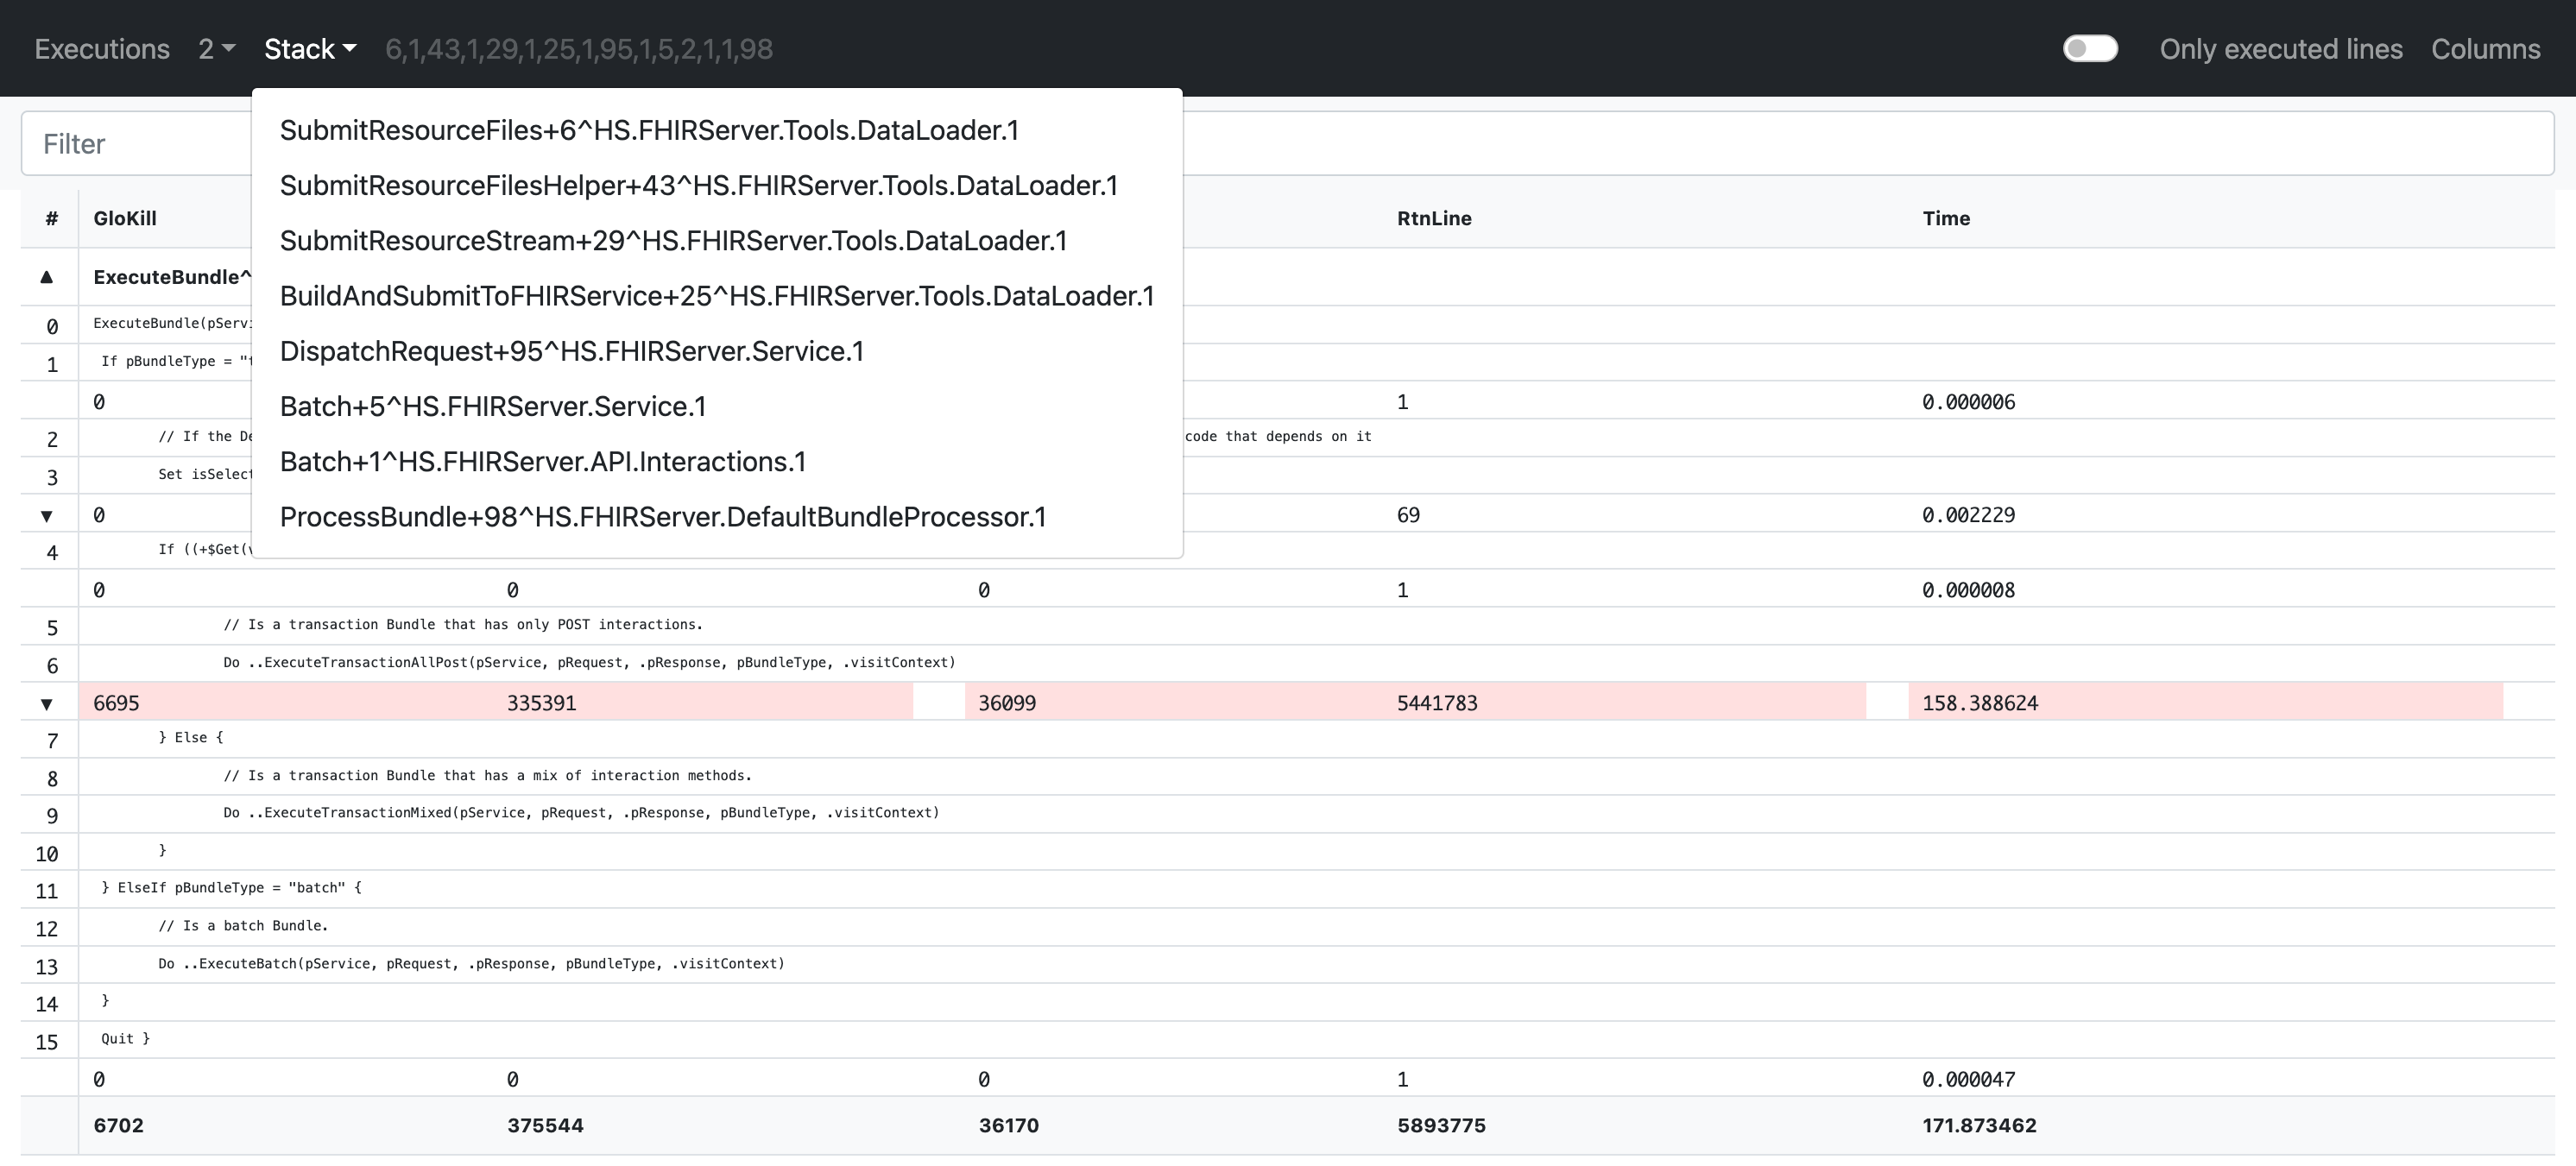Viewport: 2576px width, 1166px height.
Task: Sort by the RtnLine column header
Action: (x=1433, y=218)
